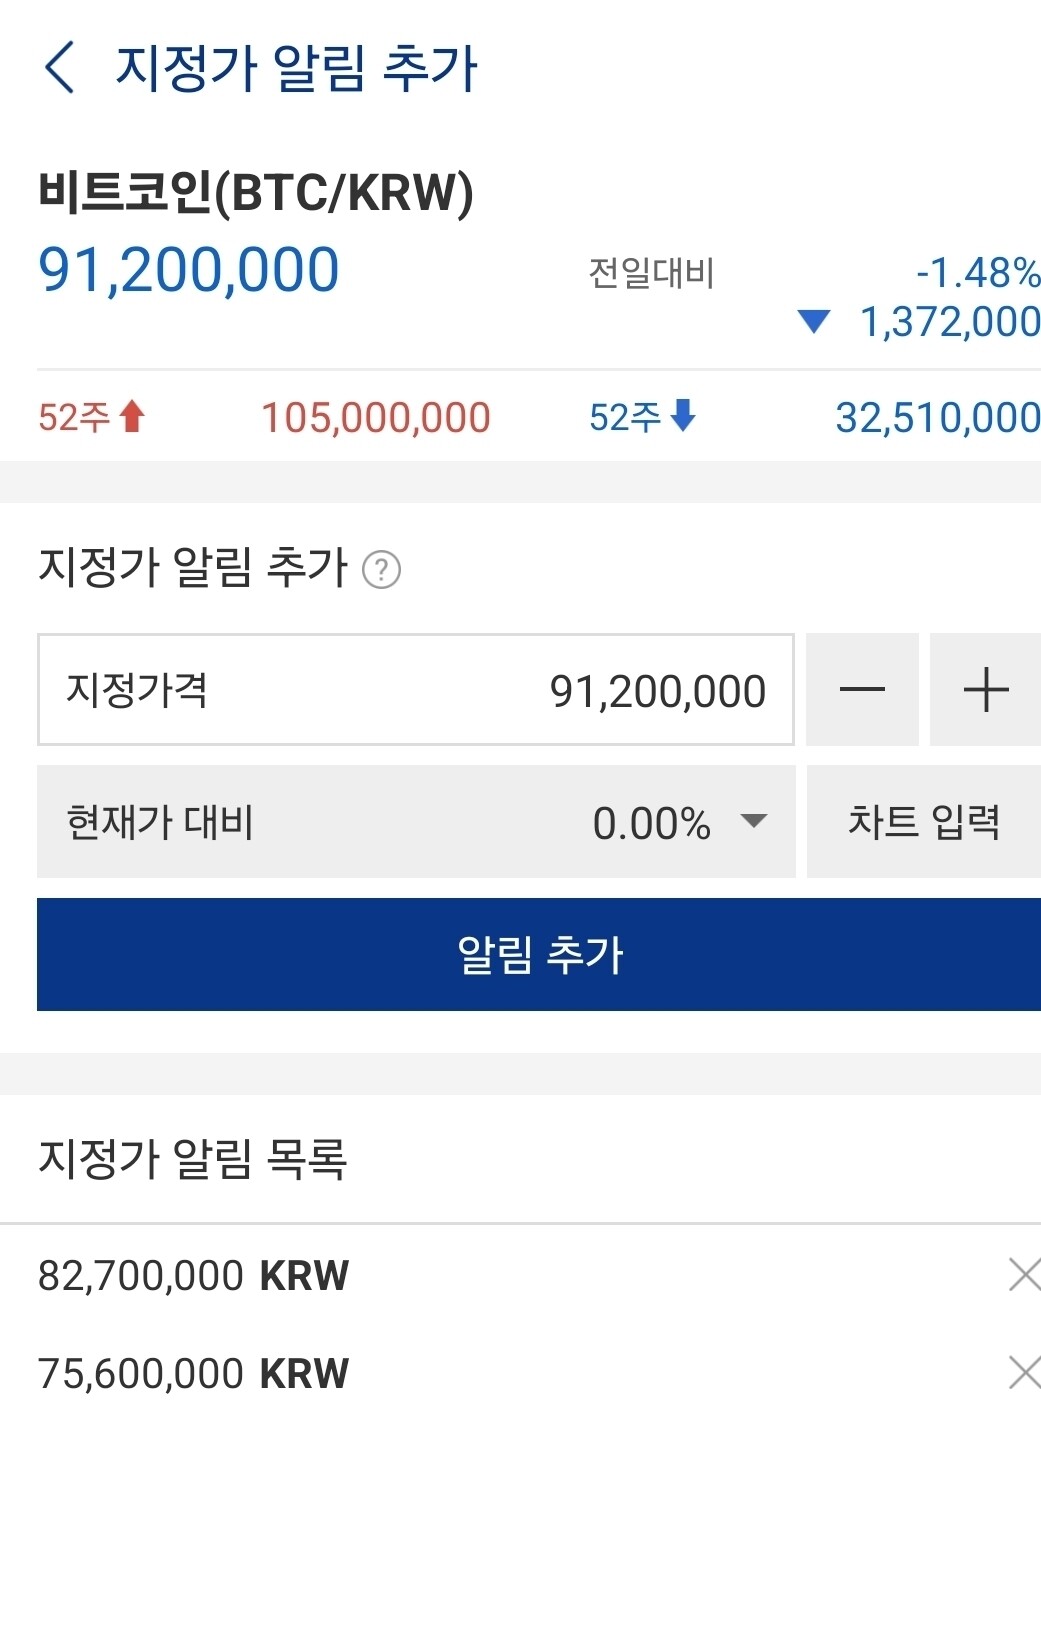Delete the 82,700,000 KRW alert with X
This screenshot has width=1041, height=1630.
click(1022, 1274)
